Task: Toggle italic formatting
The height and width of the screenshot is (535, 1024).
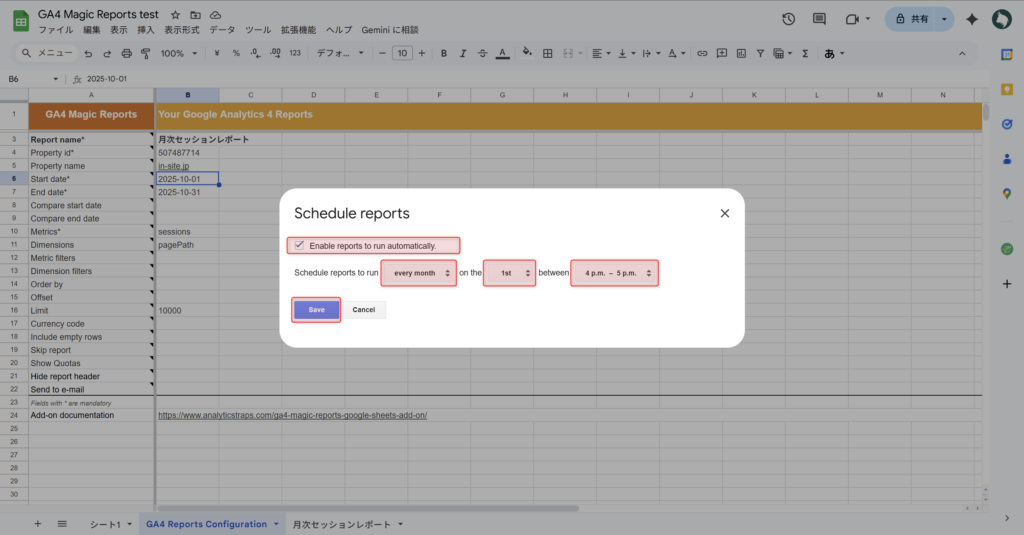Action: (463, 54)
